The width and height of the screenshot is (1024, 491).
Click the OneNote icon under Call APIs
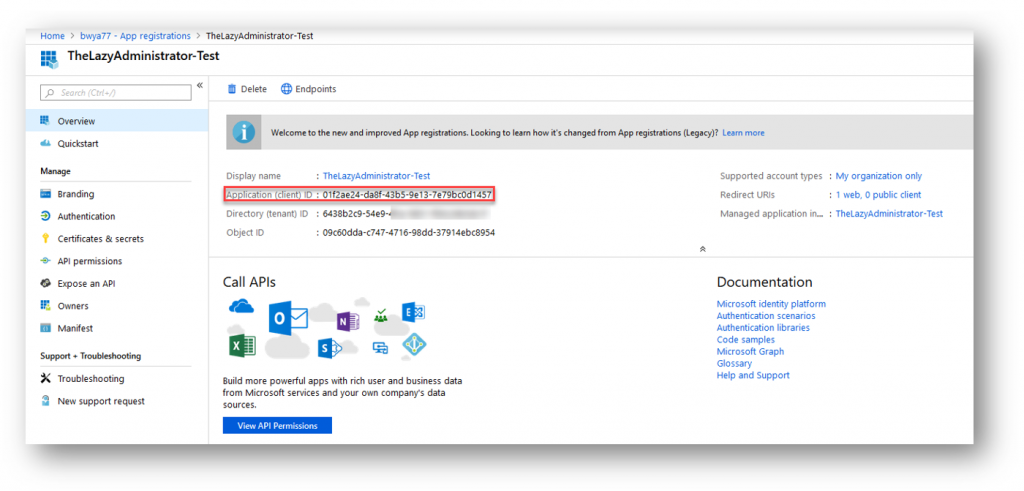[x=348, y=321]
